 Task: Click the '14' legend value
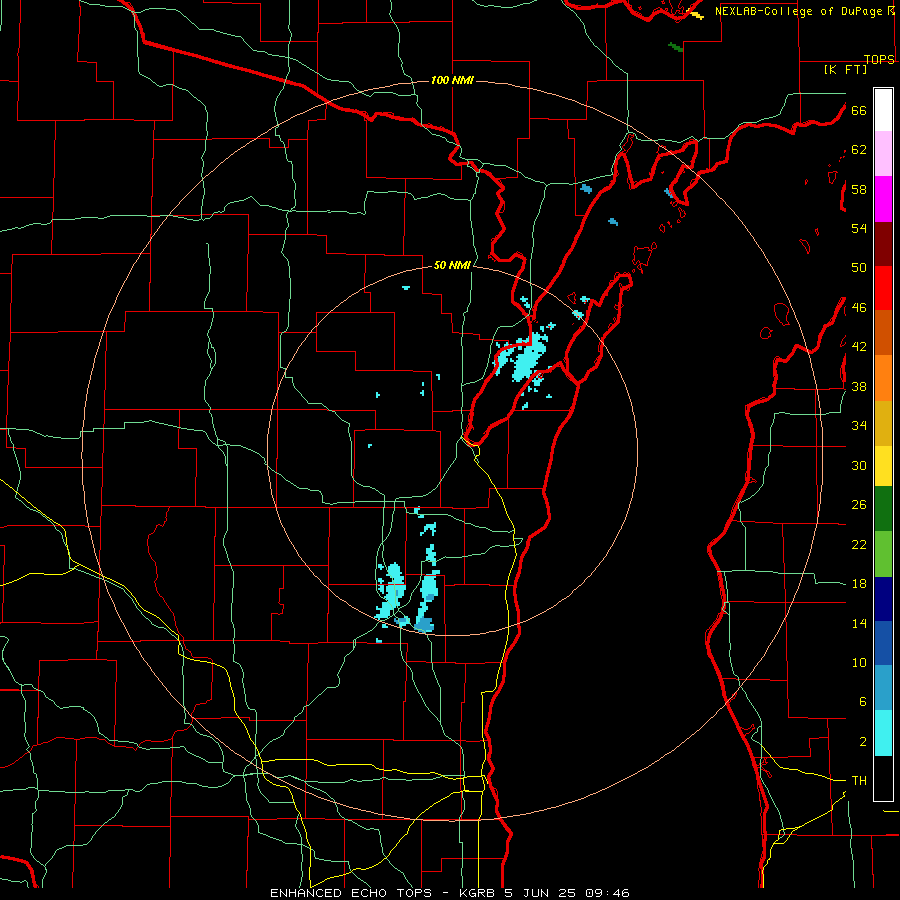(x=859, y=623)
